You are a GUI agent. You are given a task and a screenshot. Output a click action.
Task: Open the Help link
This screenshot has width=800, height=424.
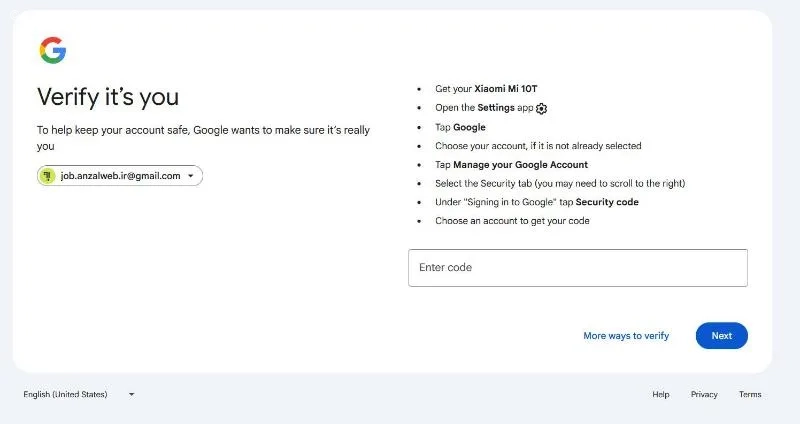click(x=661, y=394)
